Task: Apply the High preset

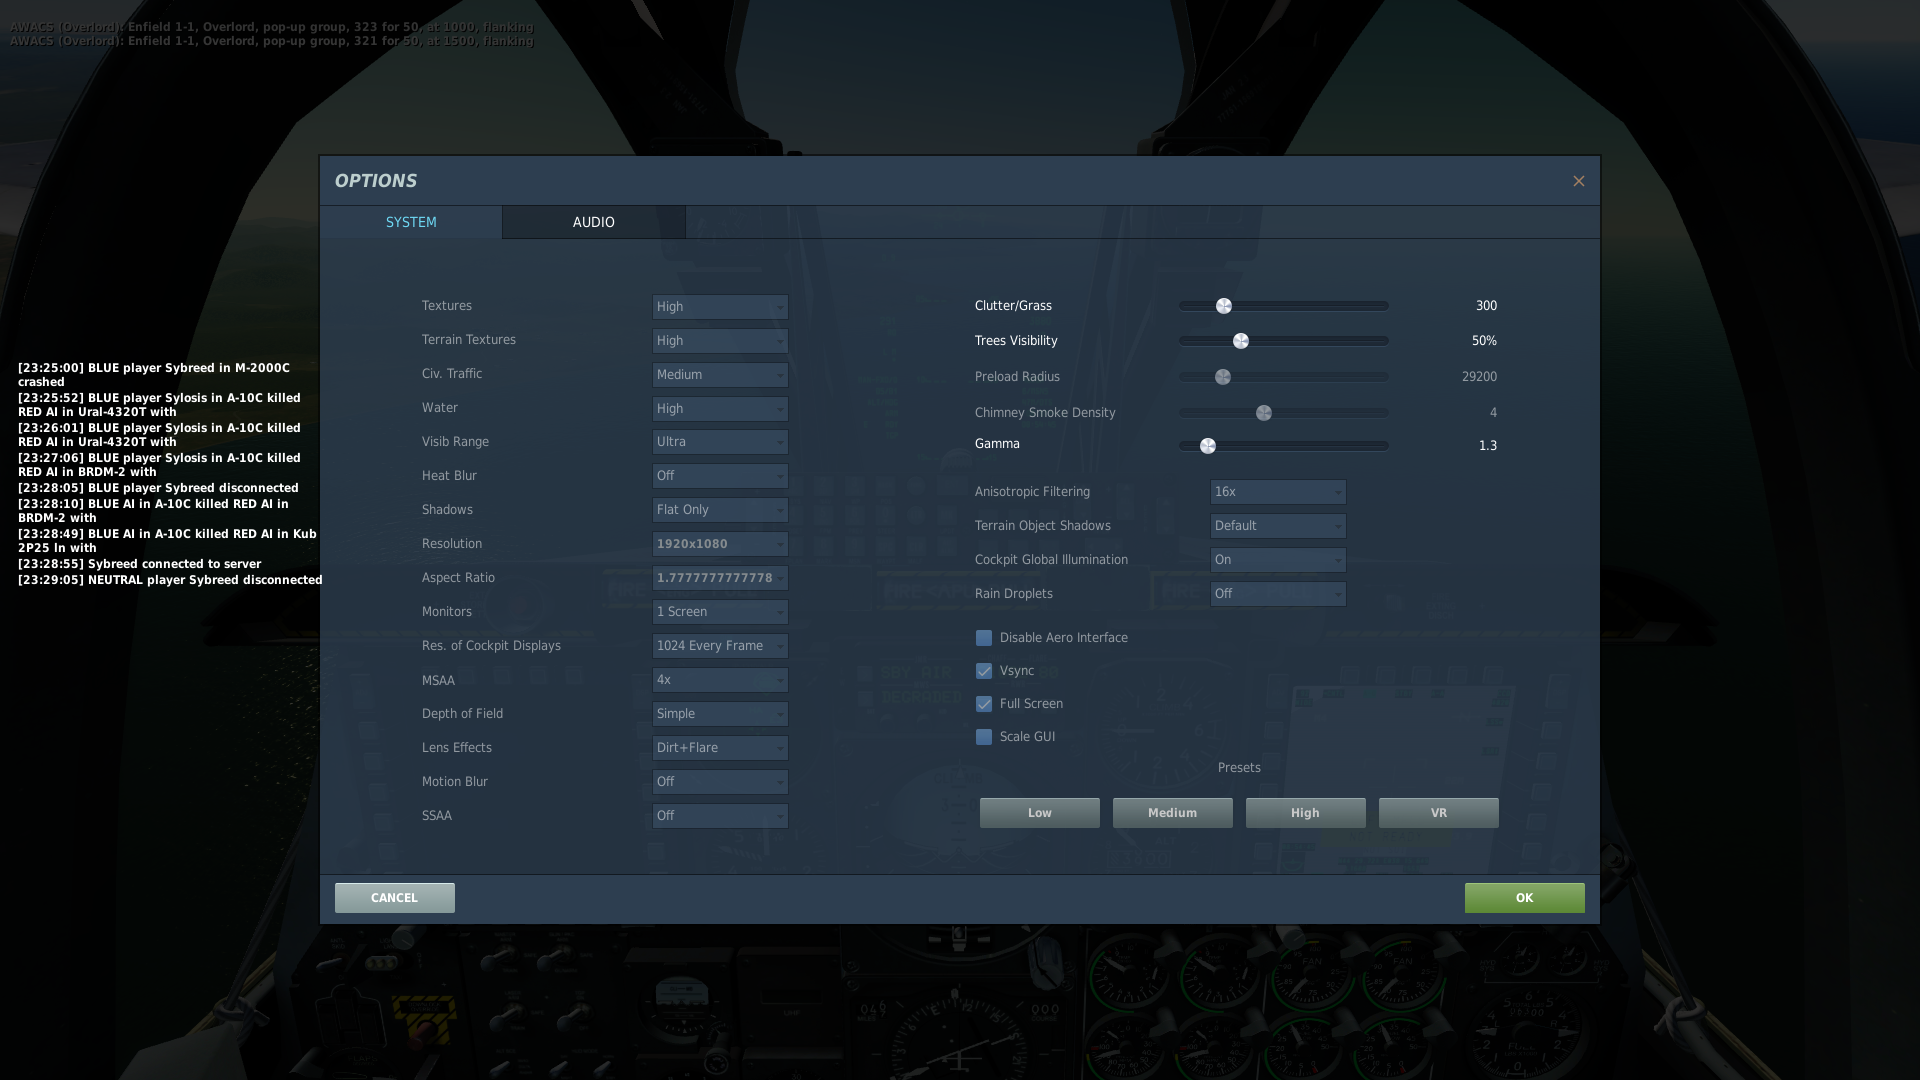Action: [x=1306, y=813]
